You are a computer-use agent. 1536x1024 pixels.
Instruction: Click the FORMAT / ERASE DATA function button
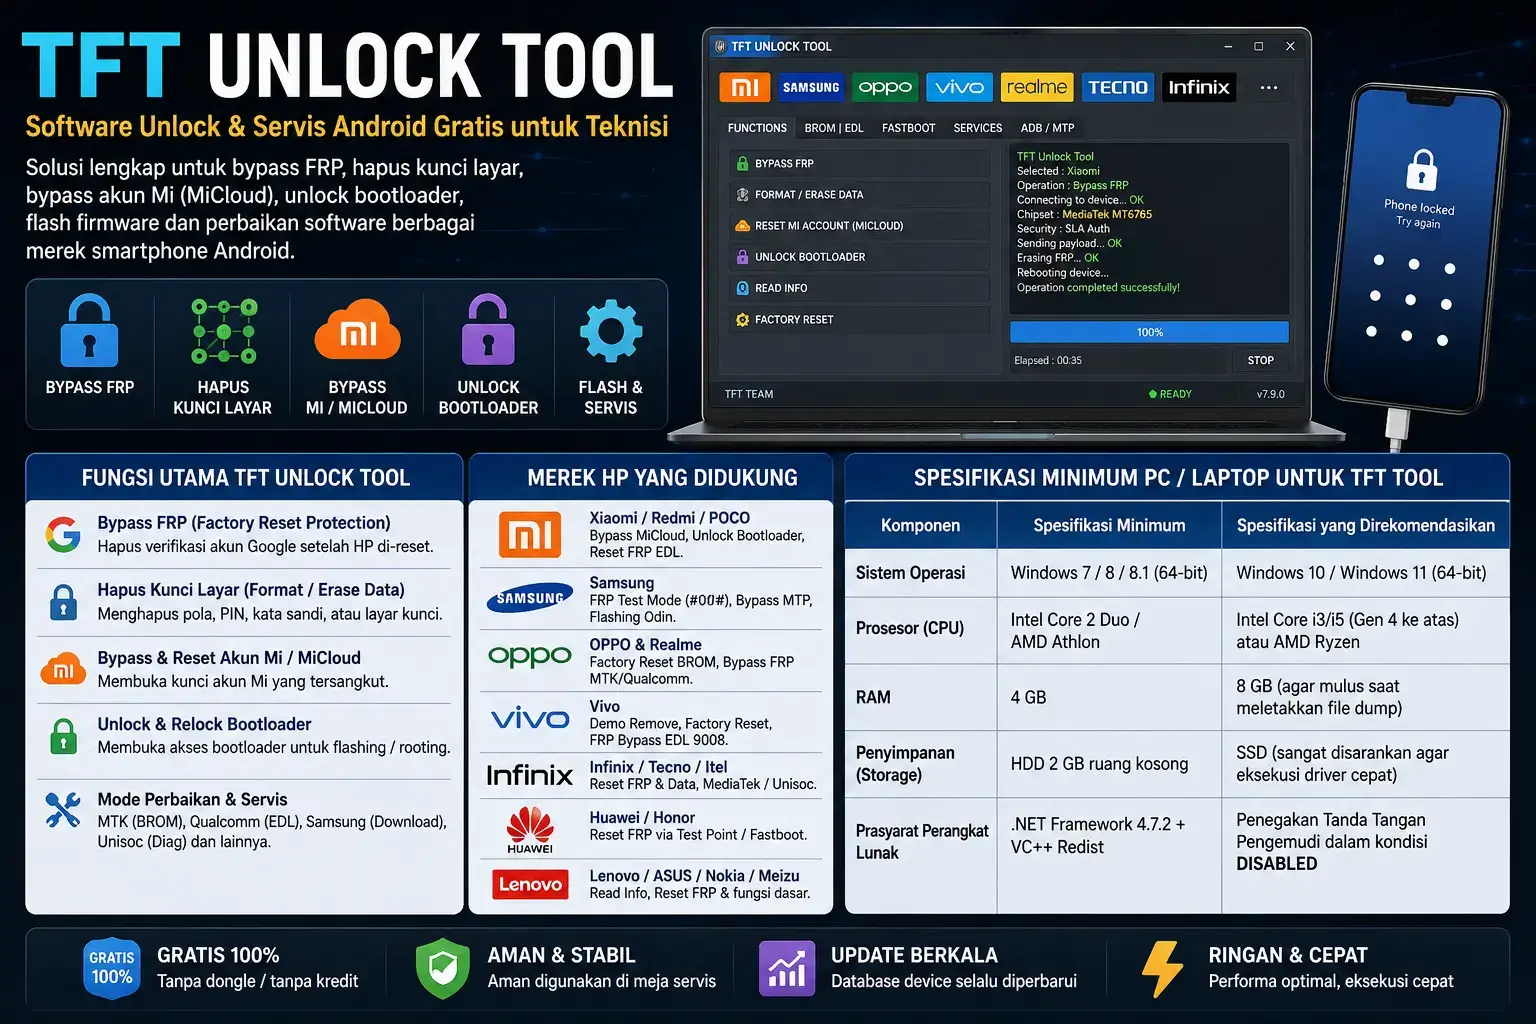[x=860, y=195]
